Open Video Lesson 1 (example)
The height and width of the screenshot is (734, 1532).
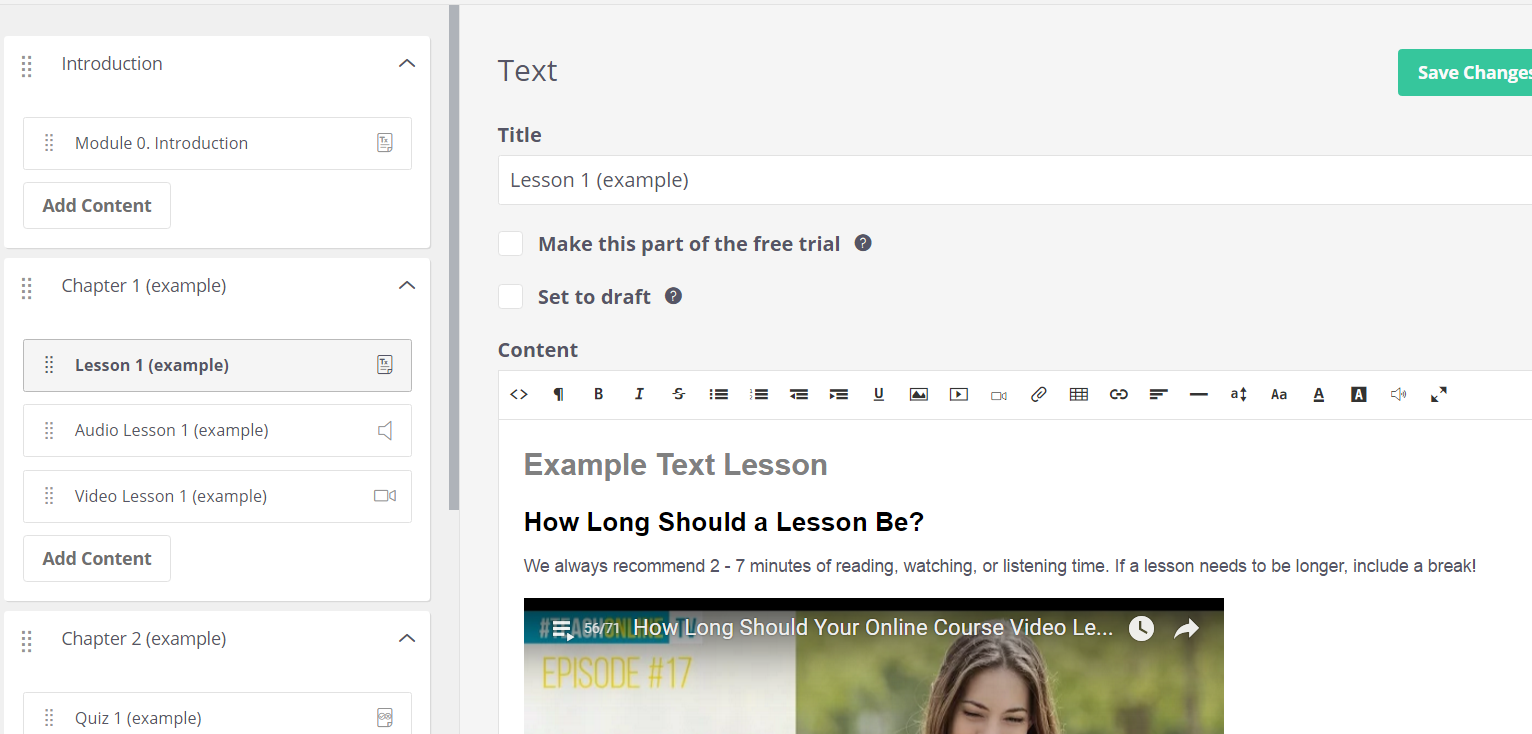(x=217, y=496)
